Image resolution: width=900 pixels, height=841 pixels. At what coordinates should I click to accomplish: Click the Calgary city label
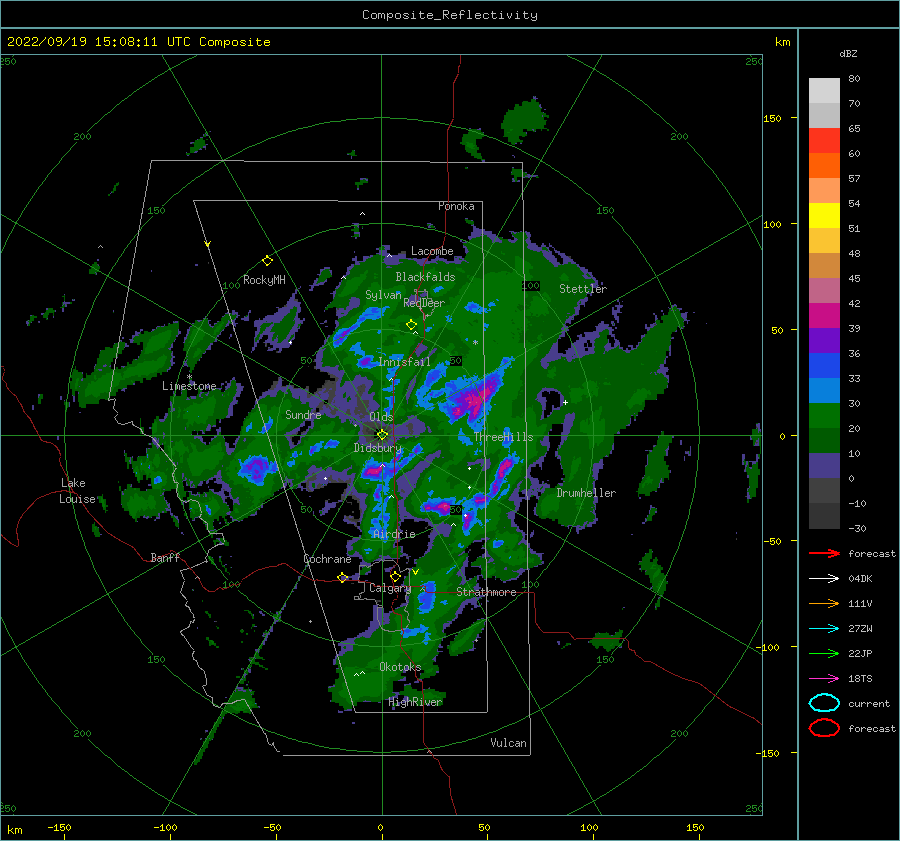390,588
